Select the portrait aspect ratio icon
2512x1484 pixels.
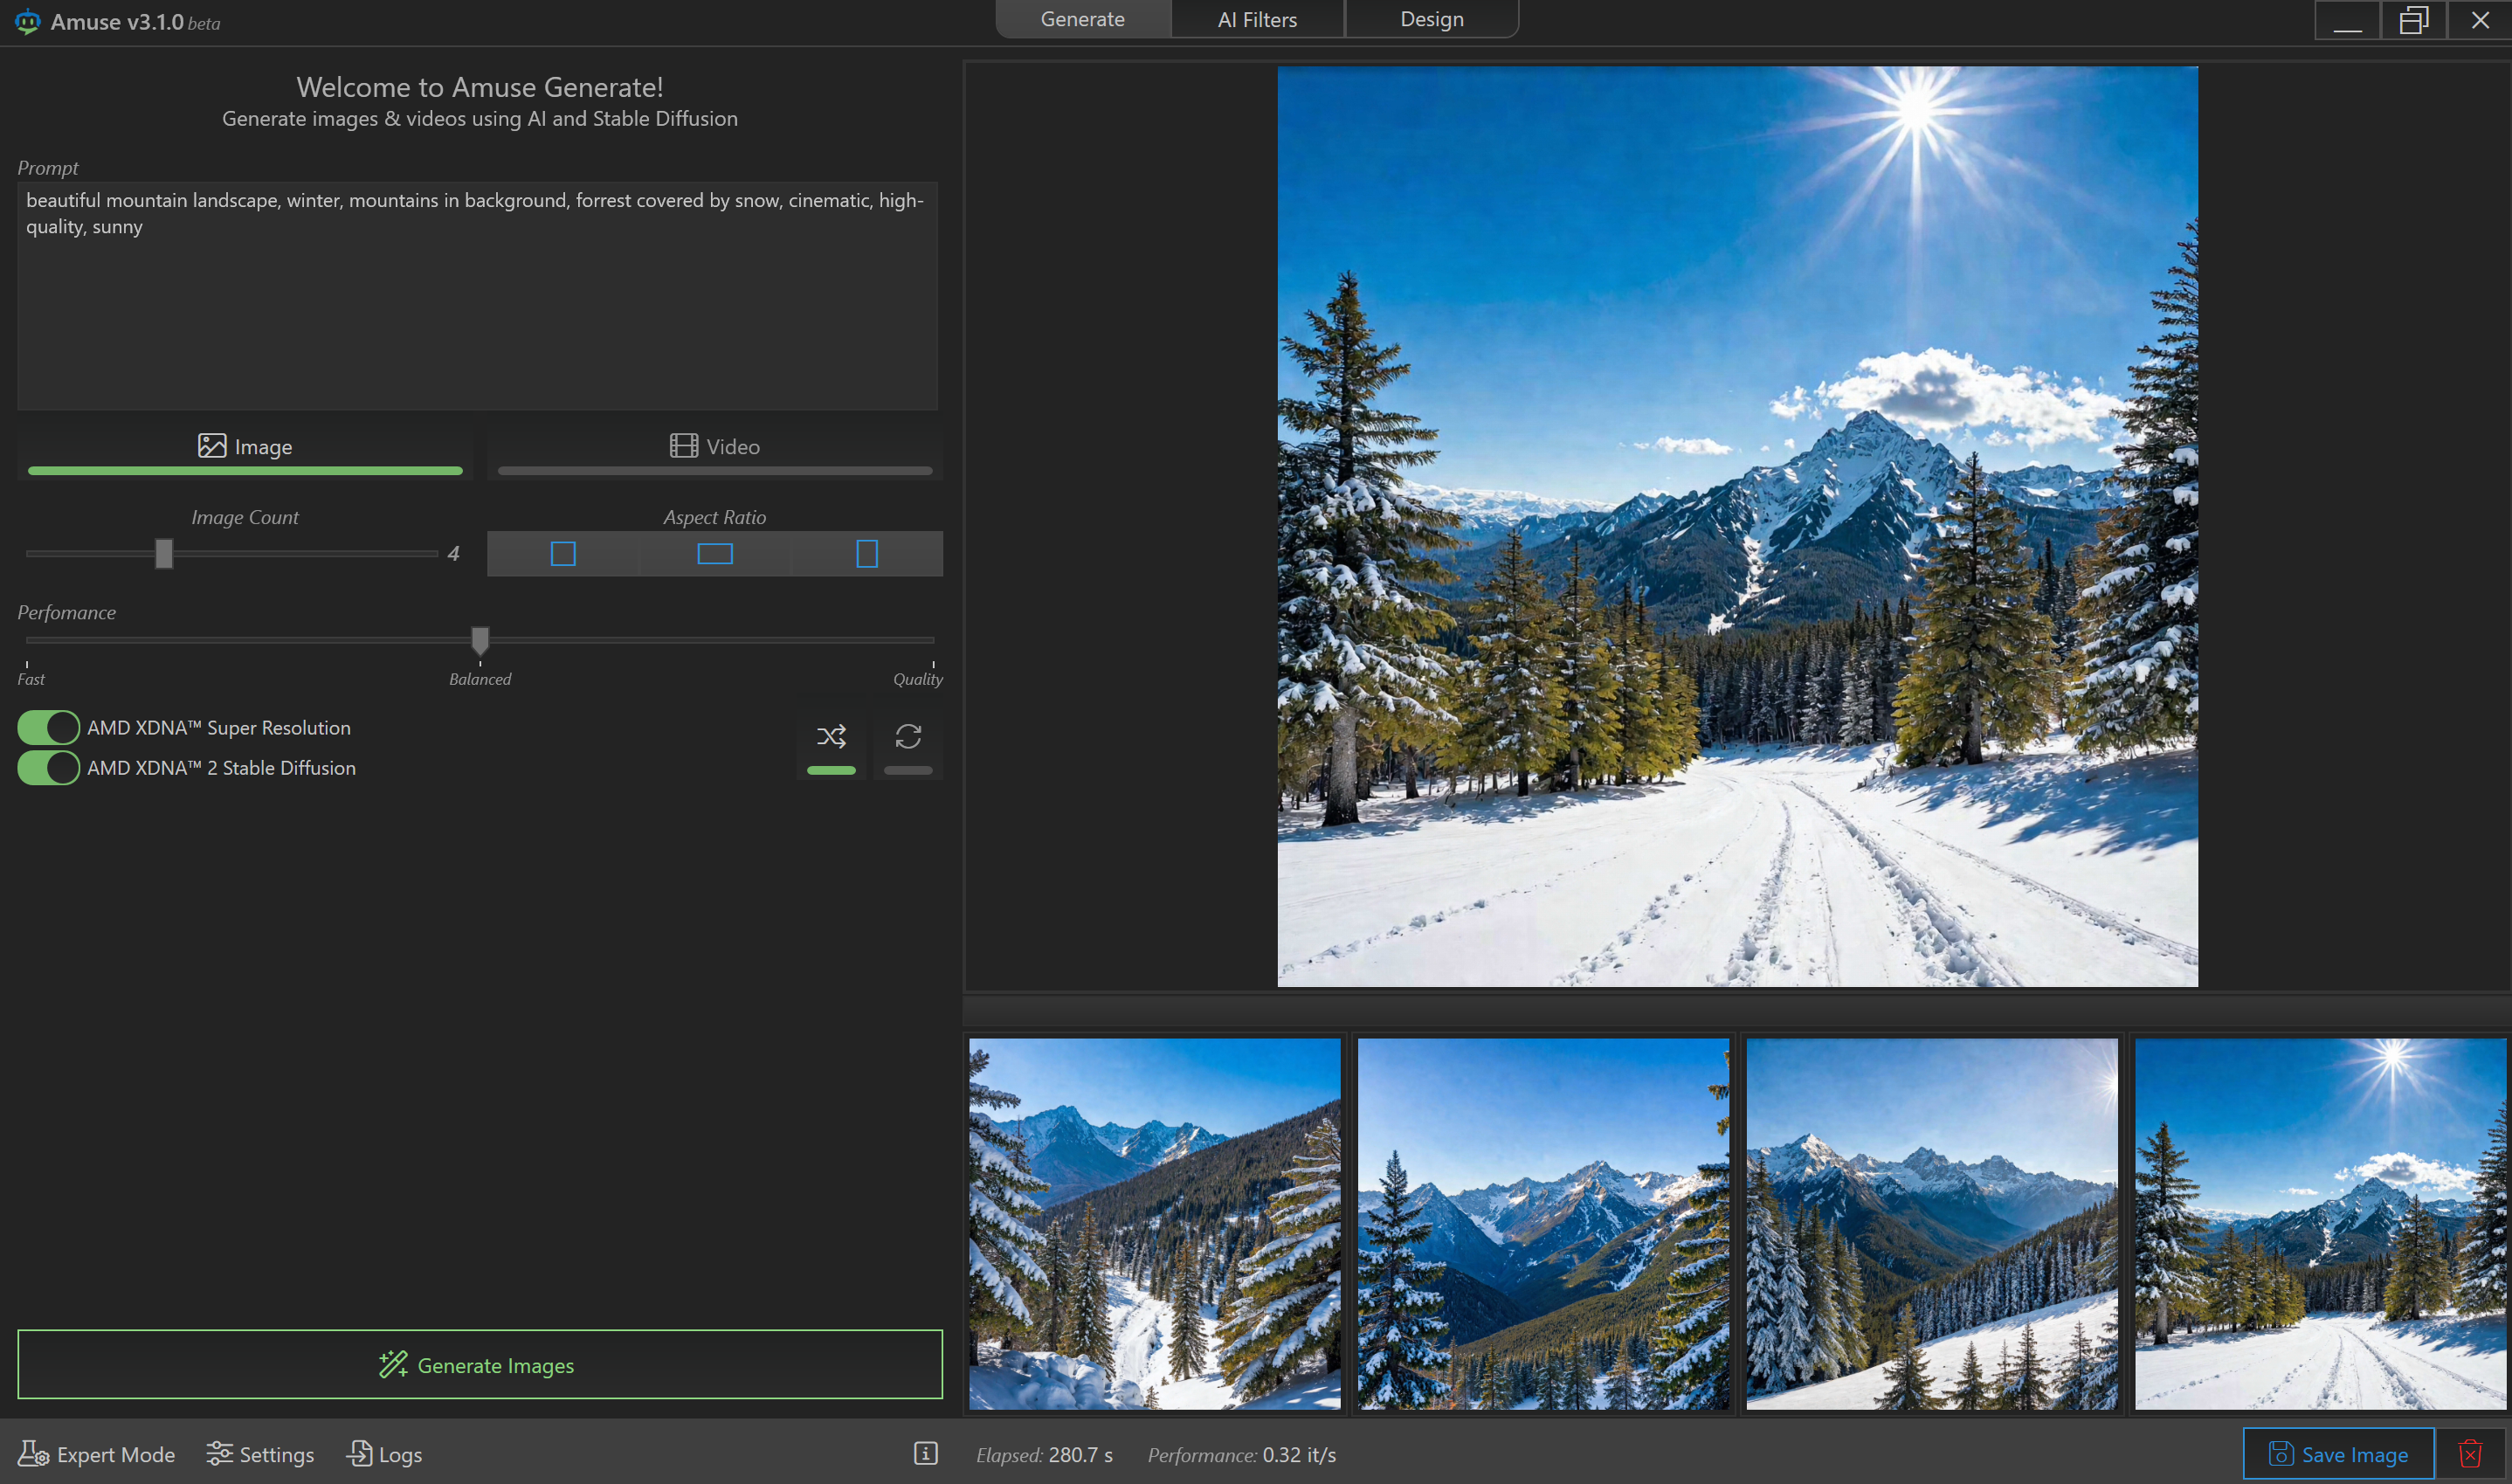867,554
